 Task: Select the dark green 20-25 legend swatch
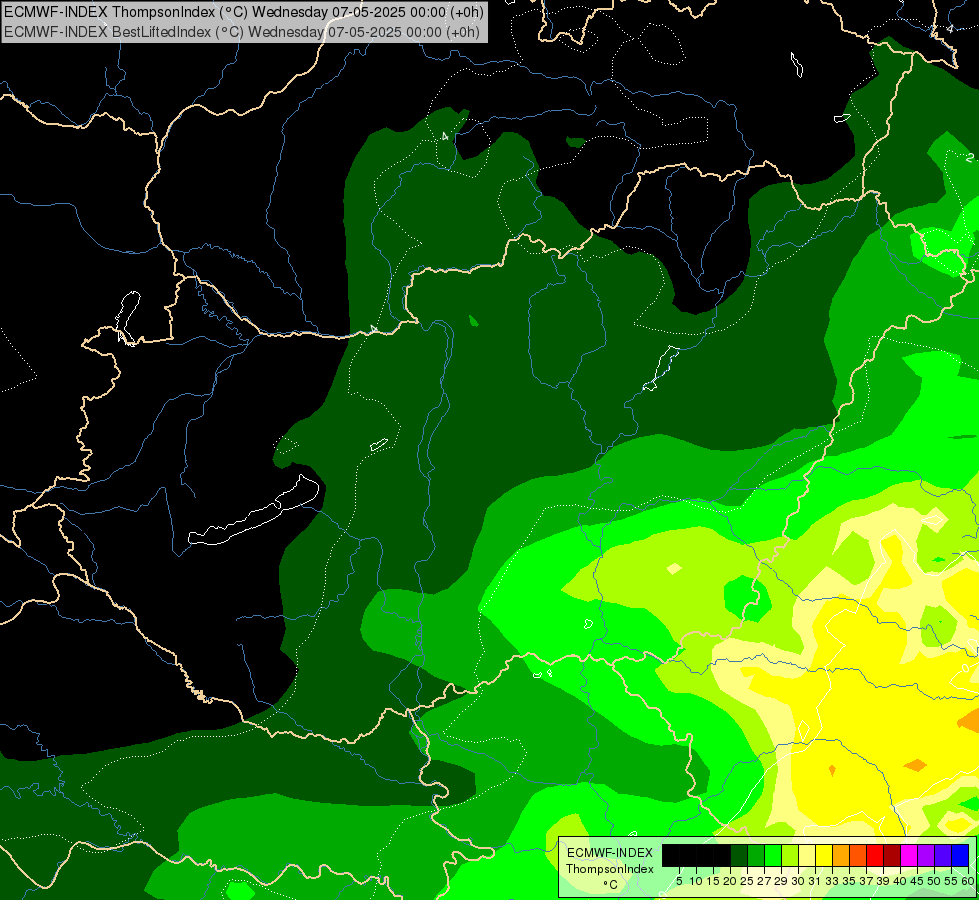739,855
